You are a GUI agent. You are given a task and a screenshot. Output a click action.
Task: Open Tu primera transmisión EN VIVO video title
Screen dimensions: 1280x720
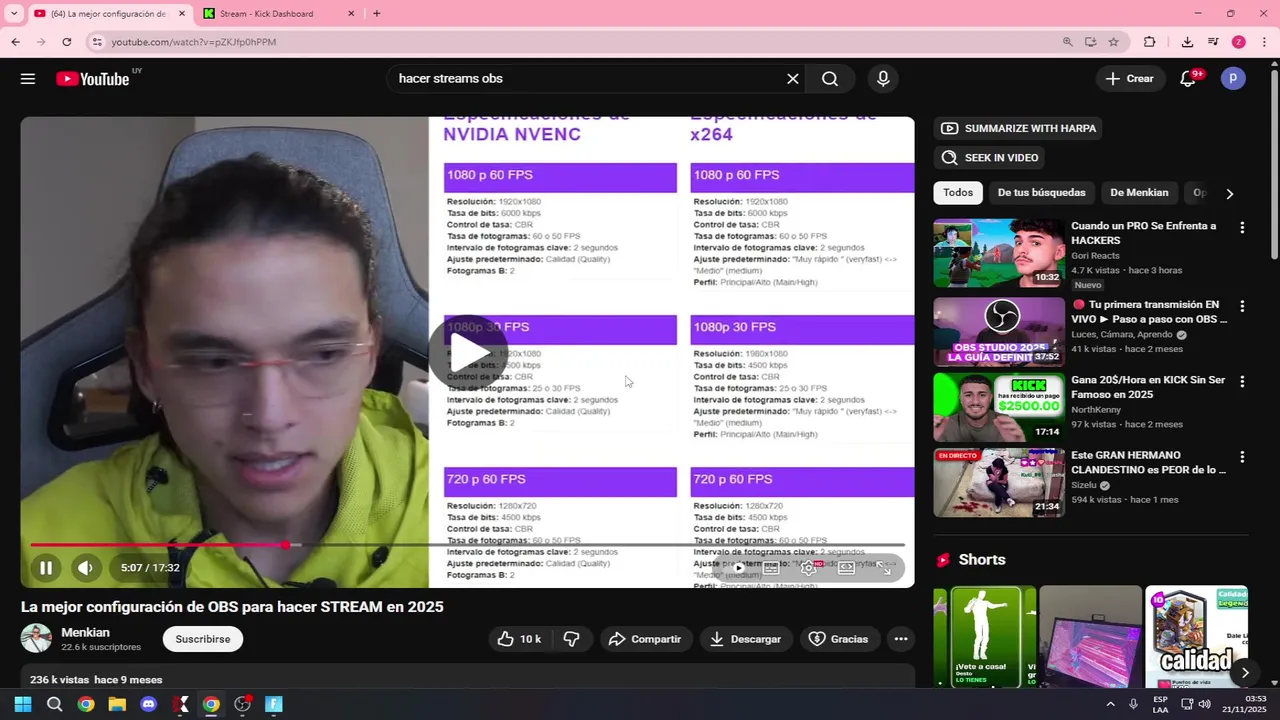click(x=1149, y=312)
